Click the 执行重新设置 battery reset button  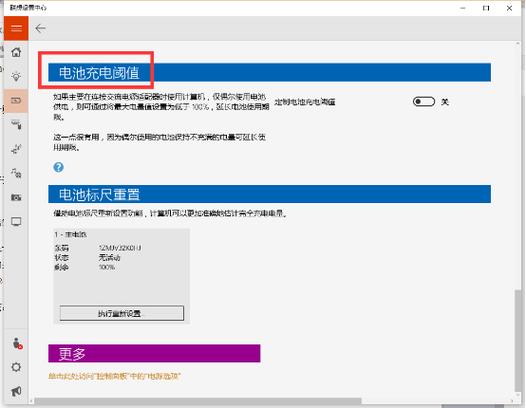(x=122, y=313)
